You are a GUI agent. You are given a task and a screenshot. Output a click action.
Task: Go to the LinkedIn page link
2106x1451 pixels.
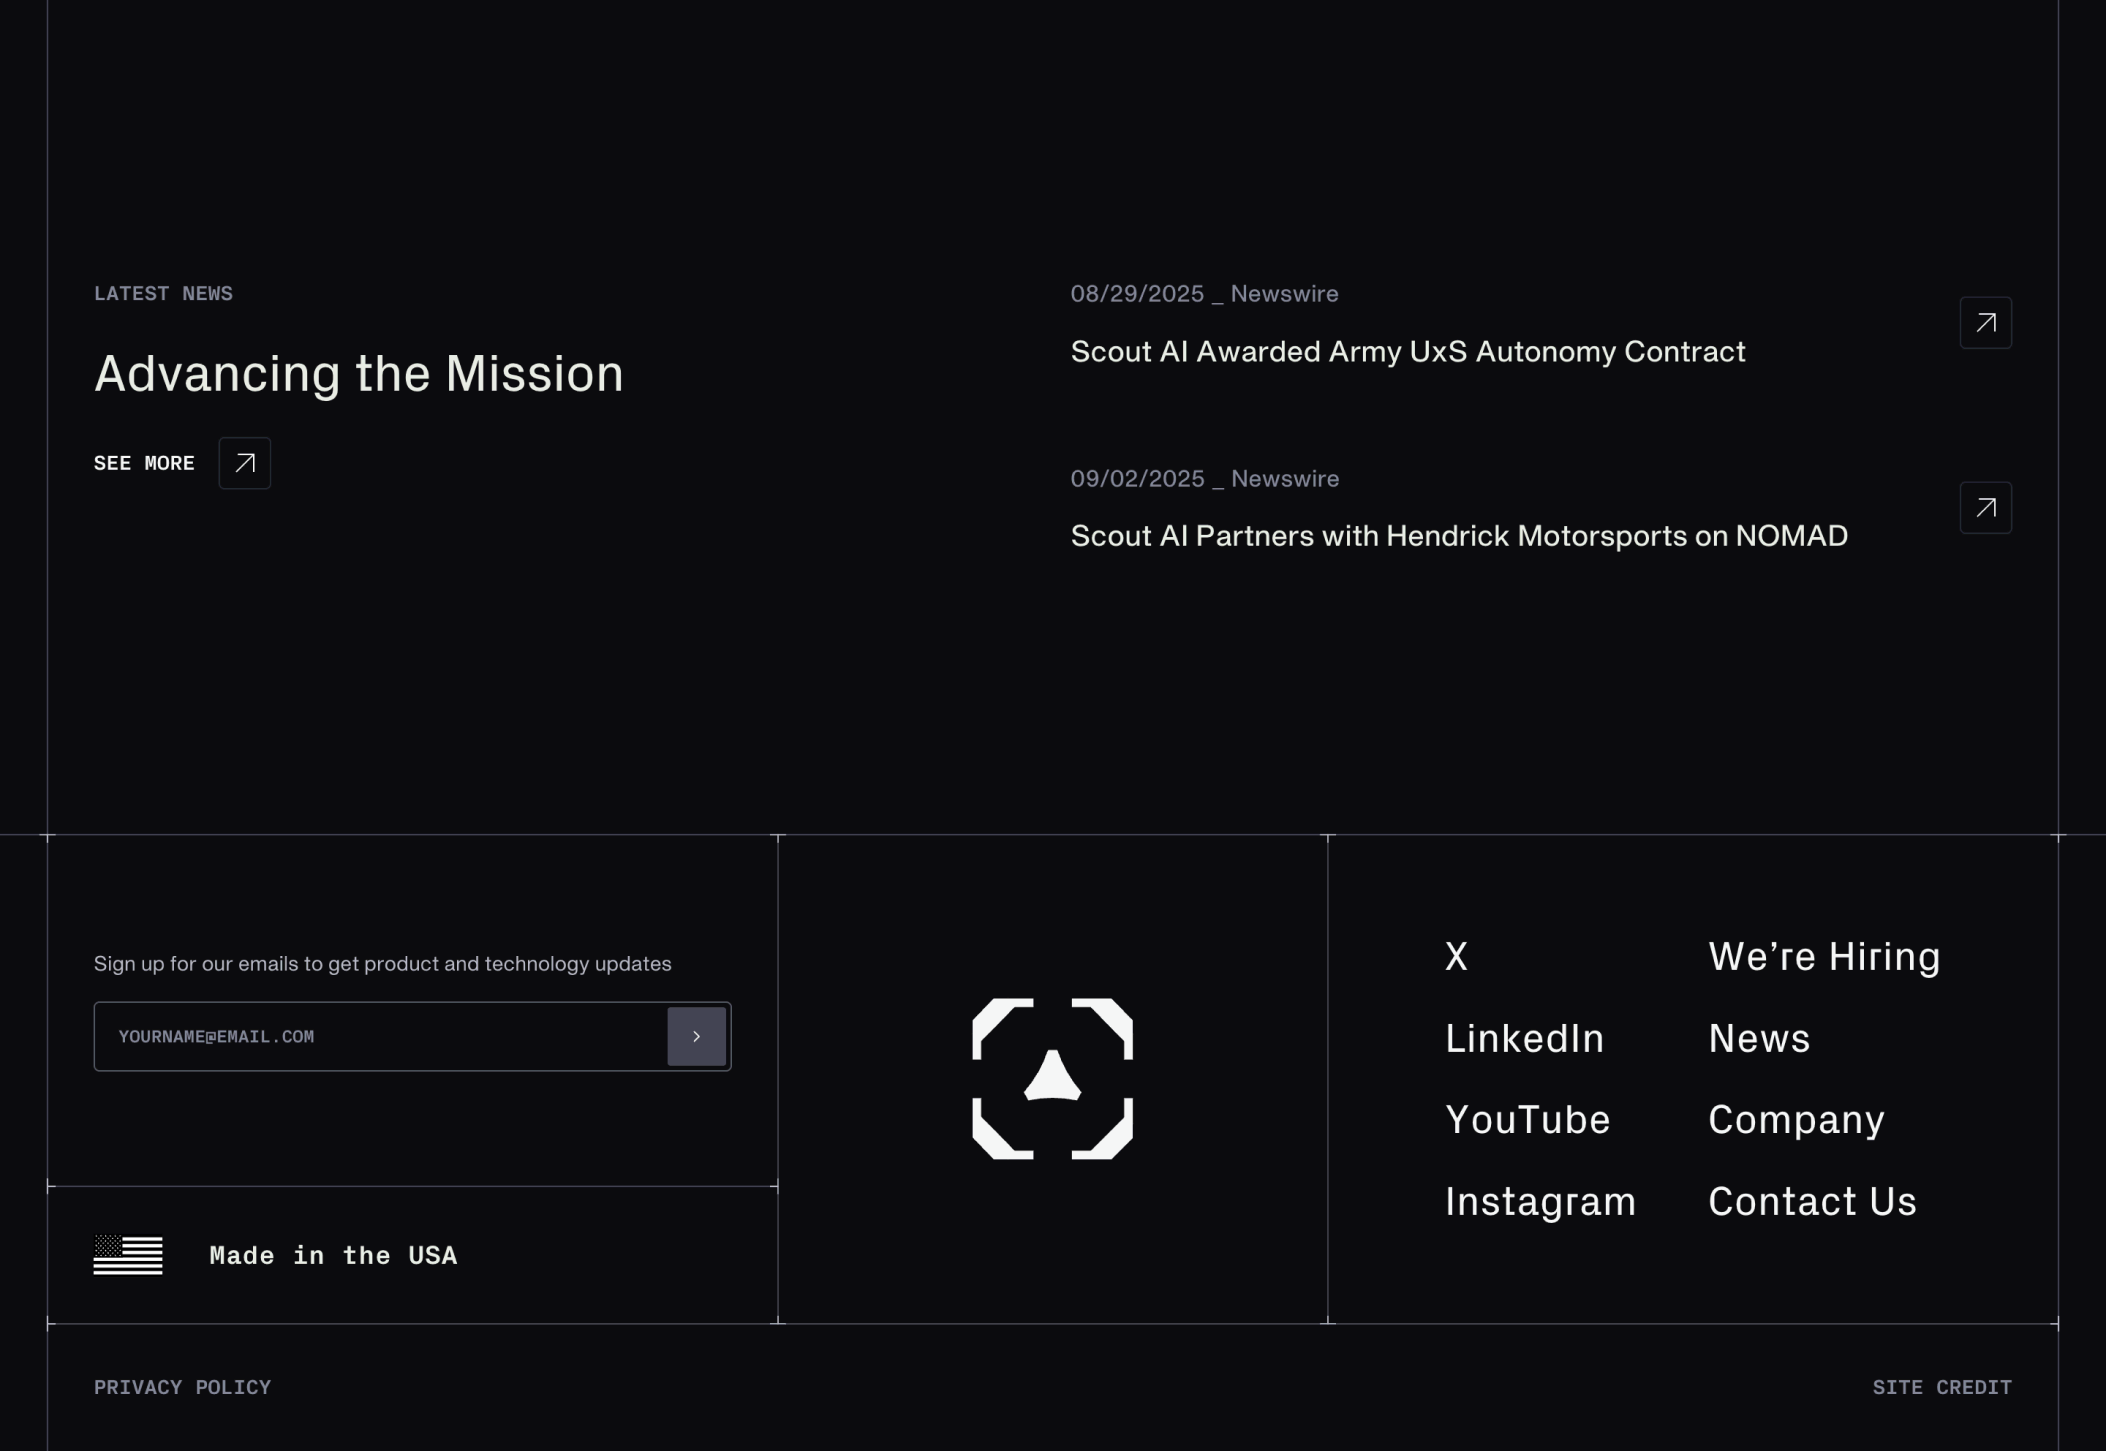(1524, 1039)
